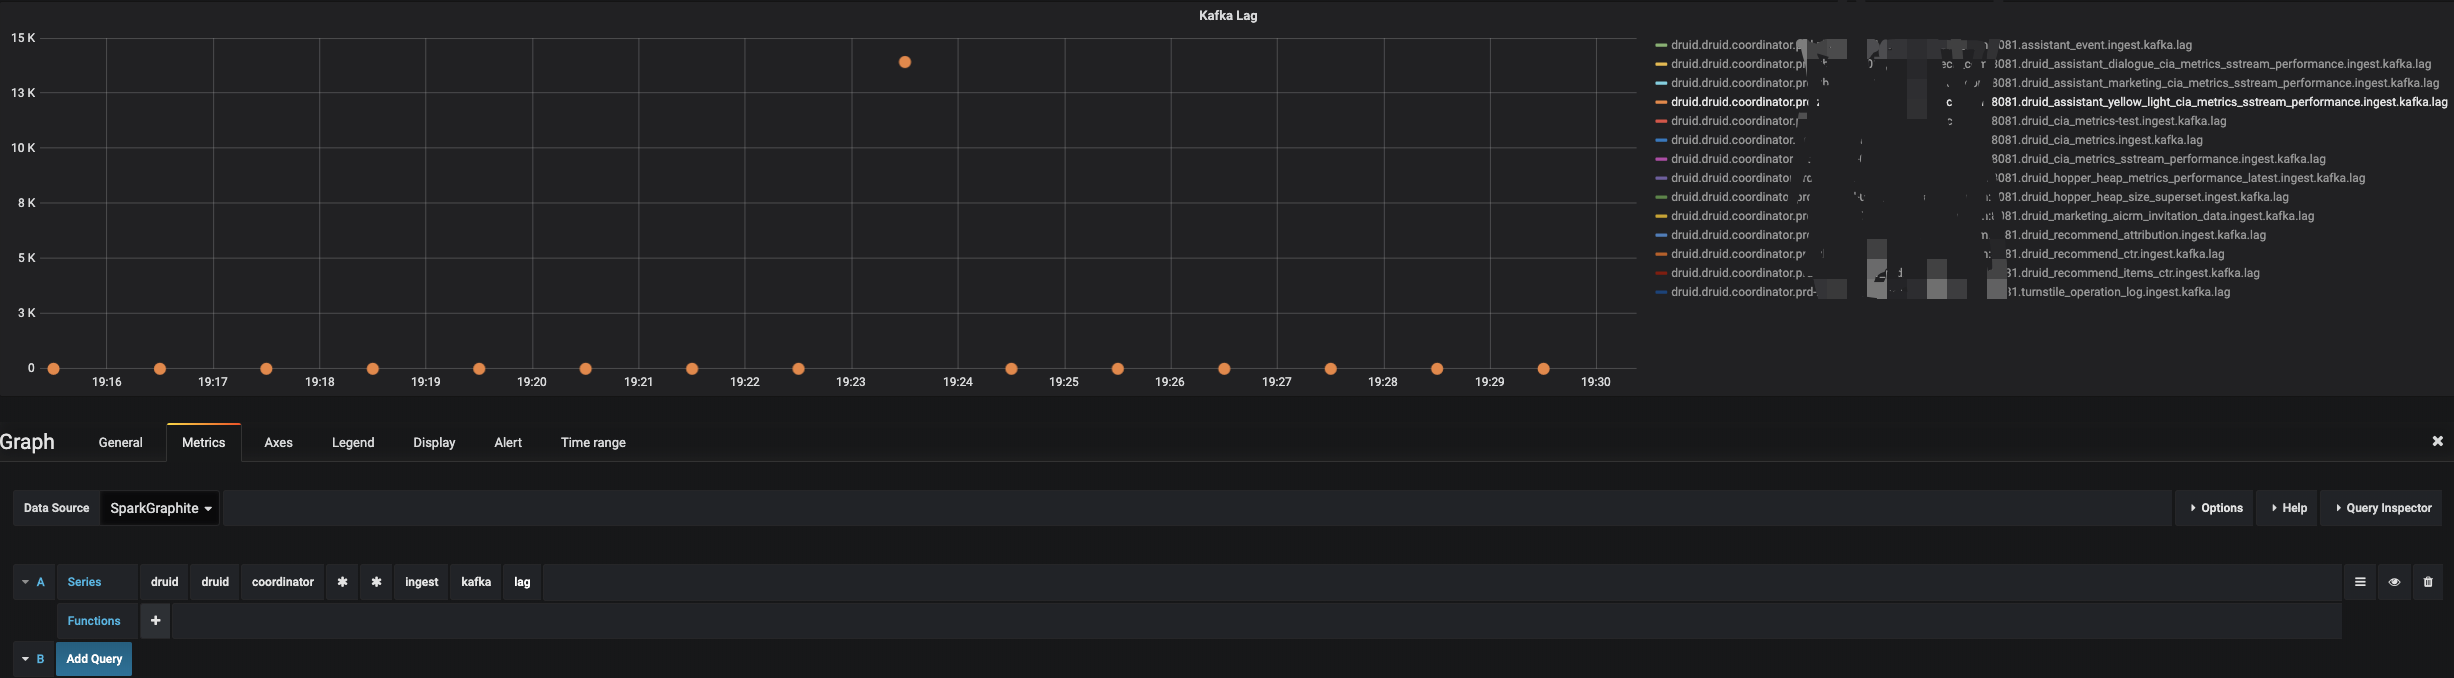Toggle druid_assistant_dialogue_cia_metrics legend series

click(2050, 64)
